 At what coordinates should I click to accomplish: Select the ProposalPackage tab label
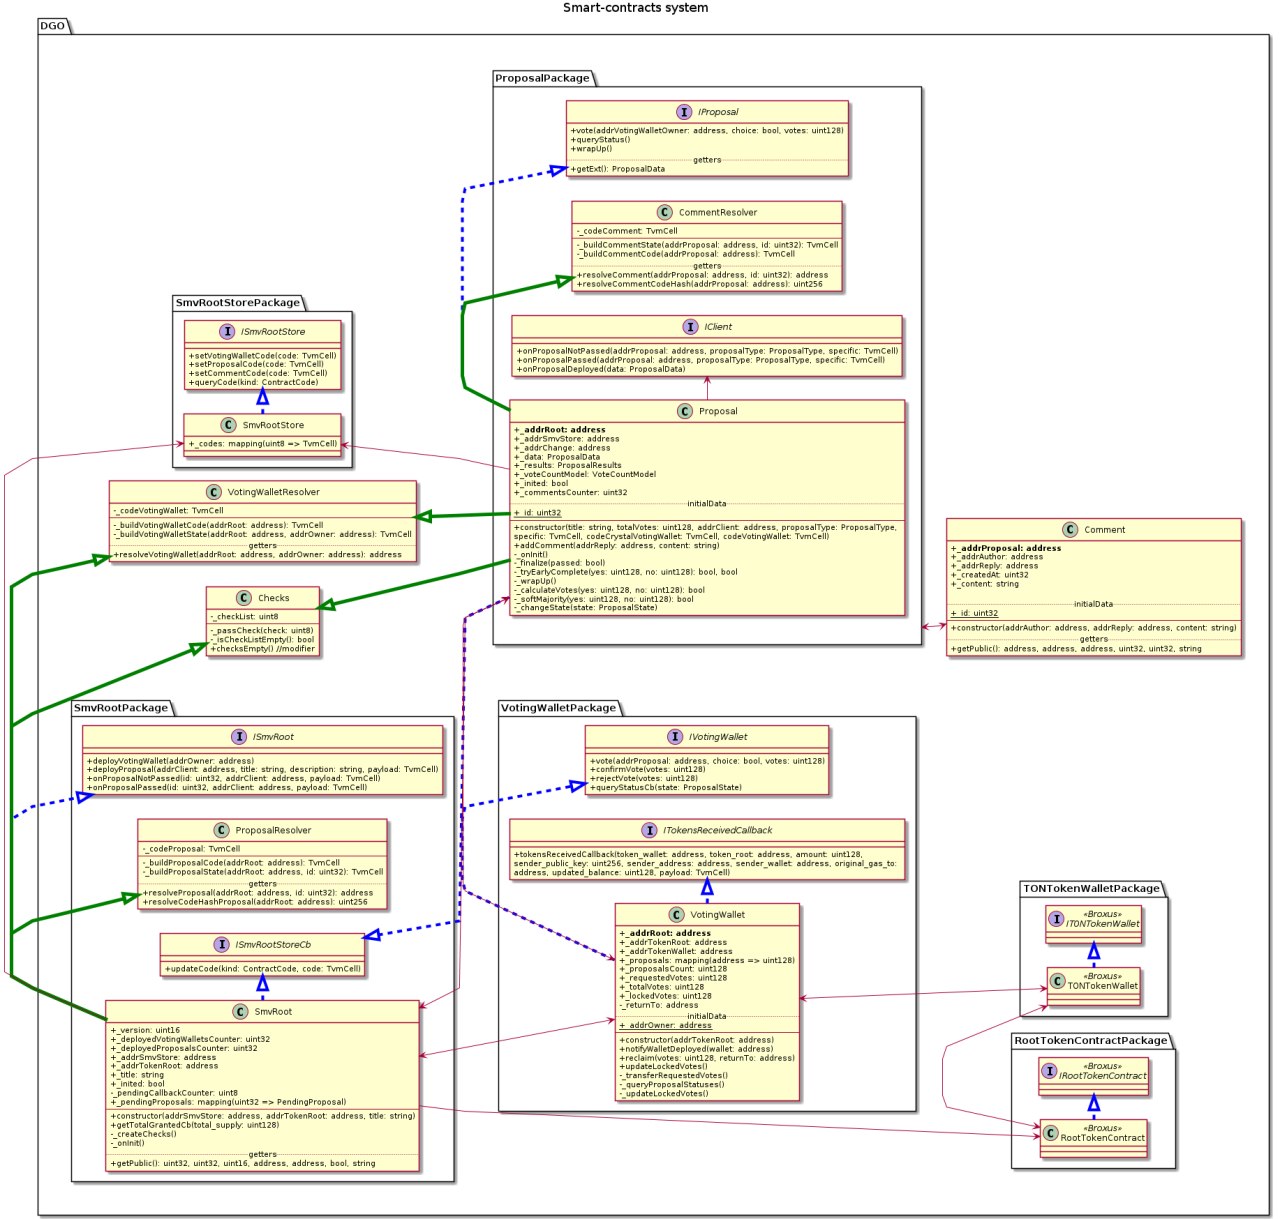pos(542,78)
